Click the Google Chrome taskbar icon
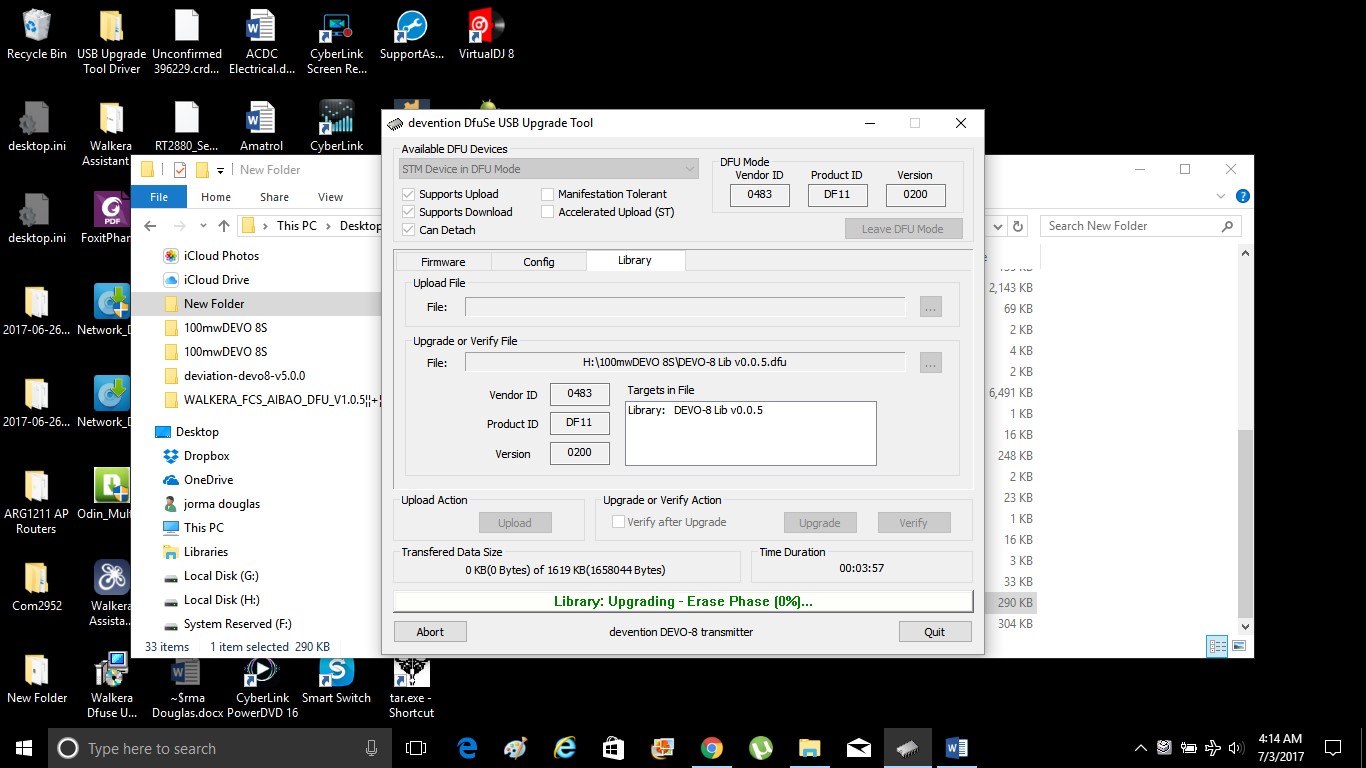This screenshot has width=1366, height=768. (711, 748)
